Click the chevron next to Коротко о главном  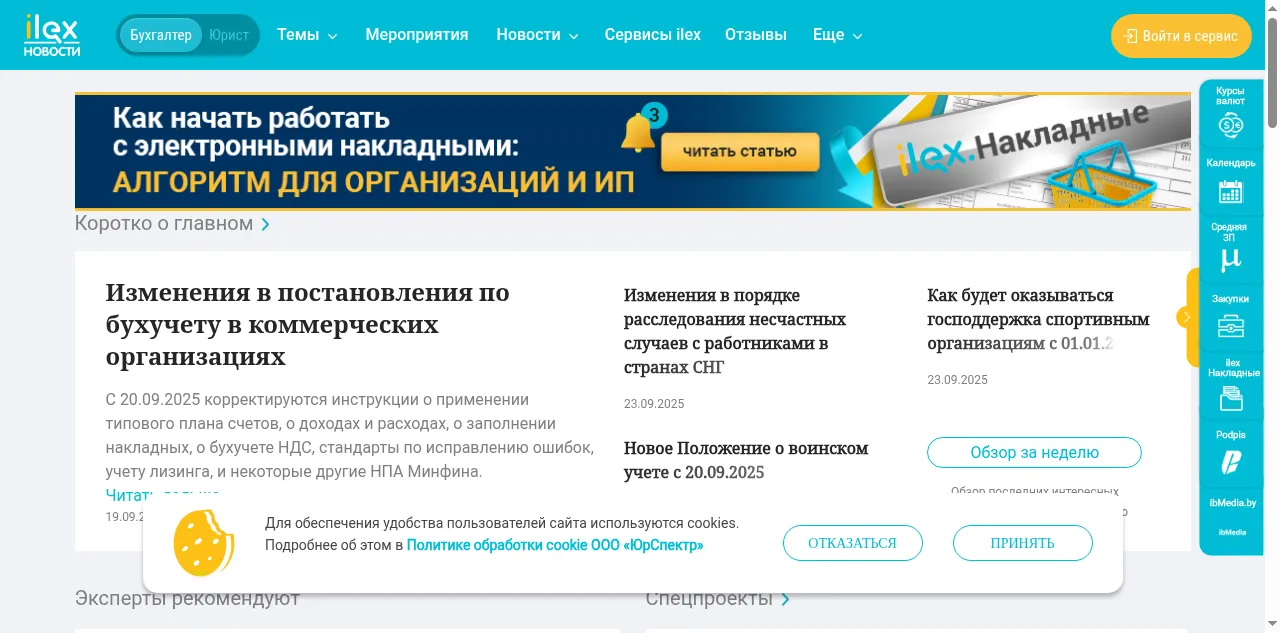(x=265, y=224)
